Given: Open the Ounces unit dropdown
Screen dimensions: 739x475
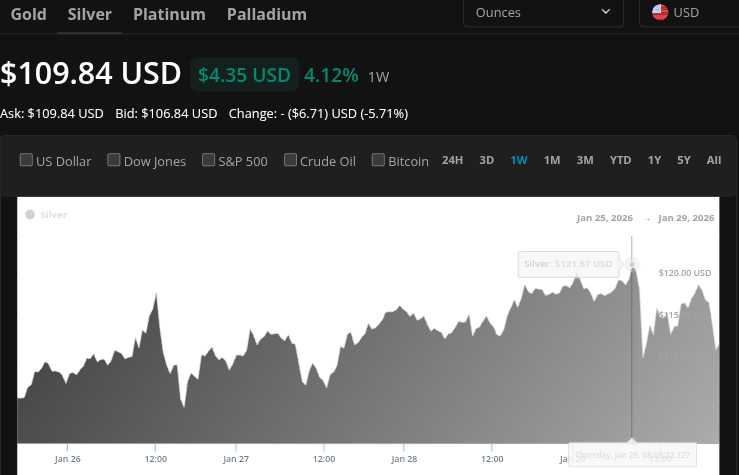Looking at the screenshot, I should [x=543, y=12].
